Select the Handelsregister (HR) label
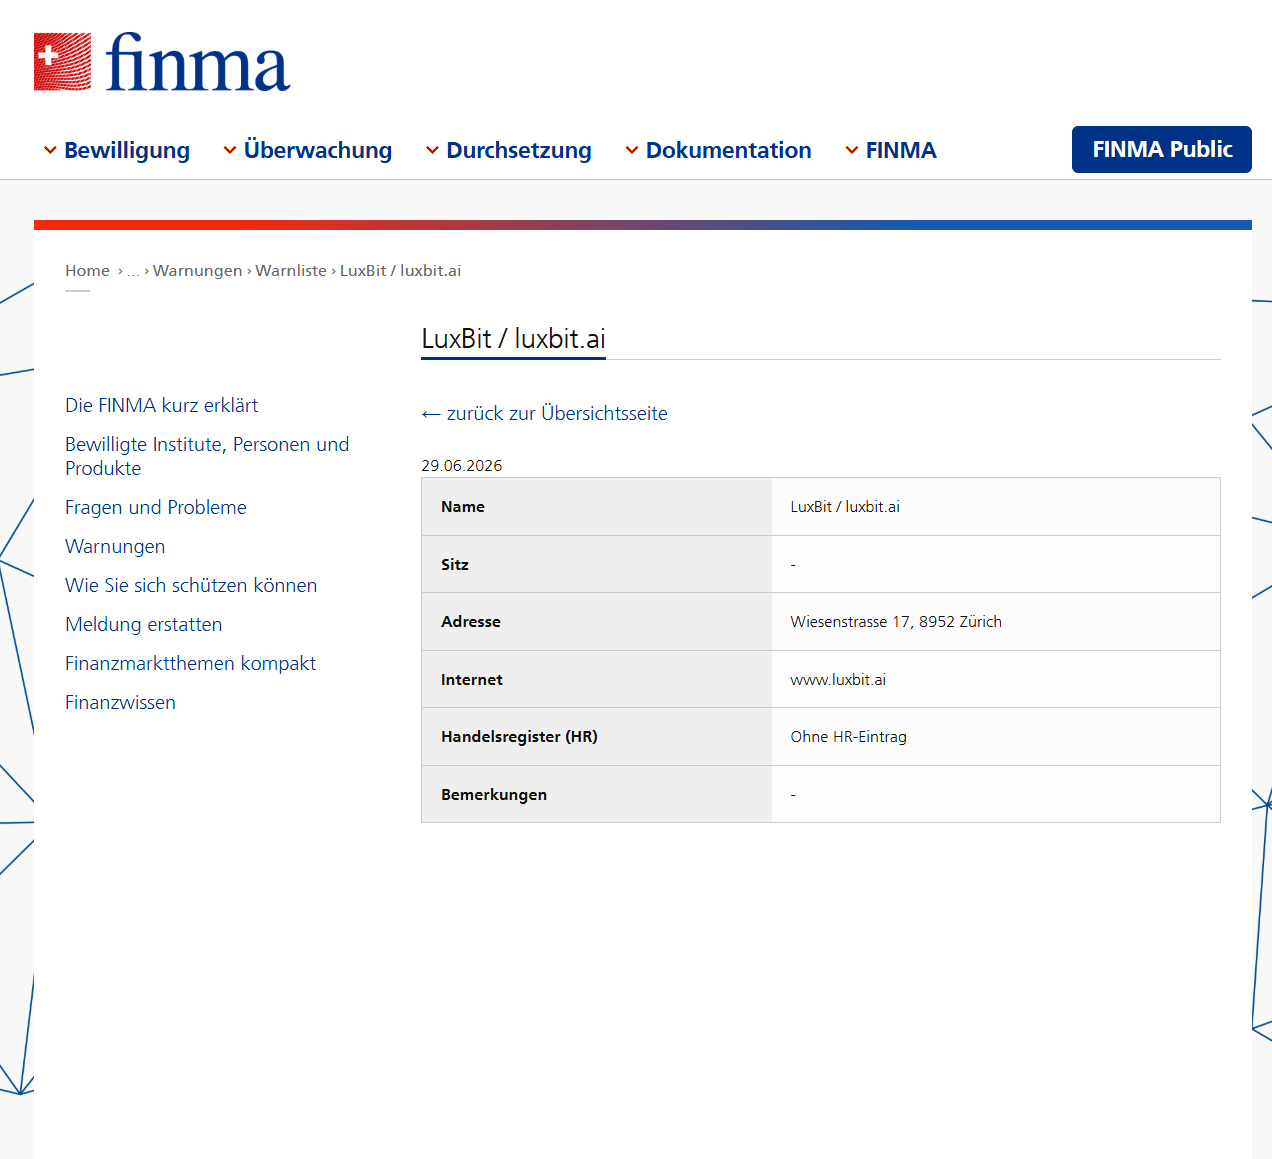Image resolution: width=1272 pixels, height=1159 pixels. (x=519, y=737)
